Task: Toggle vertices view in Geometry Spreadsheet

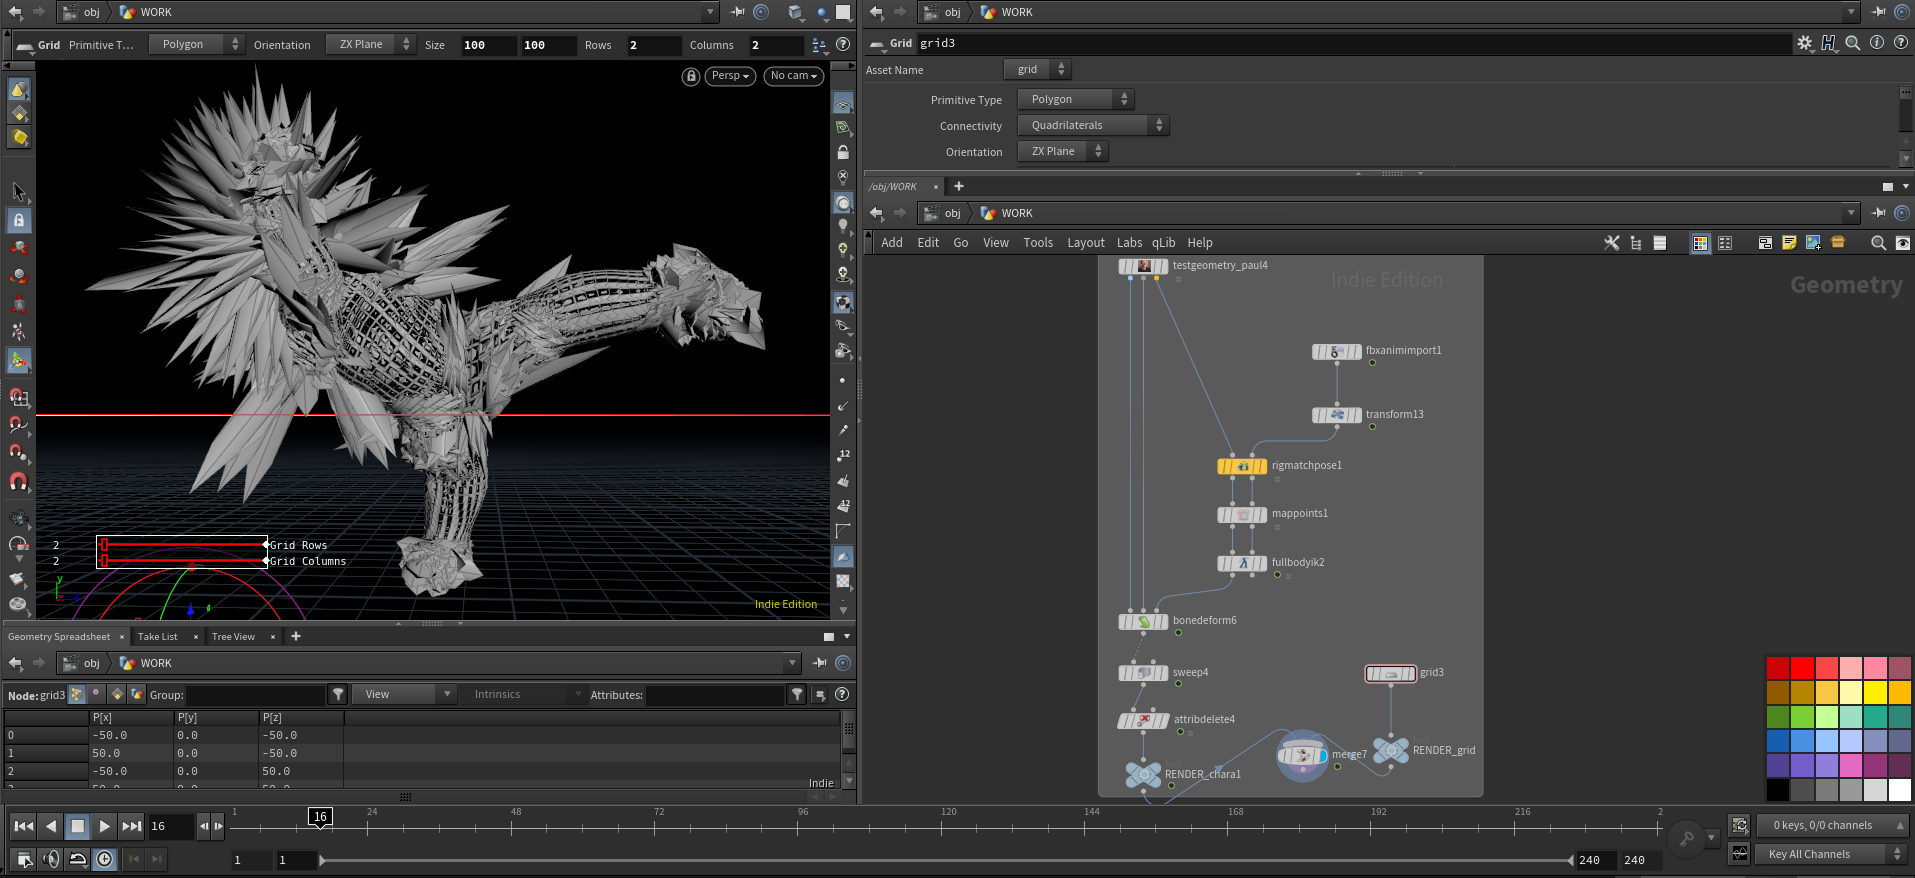Action: coord(97,694)
